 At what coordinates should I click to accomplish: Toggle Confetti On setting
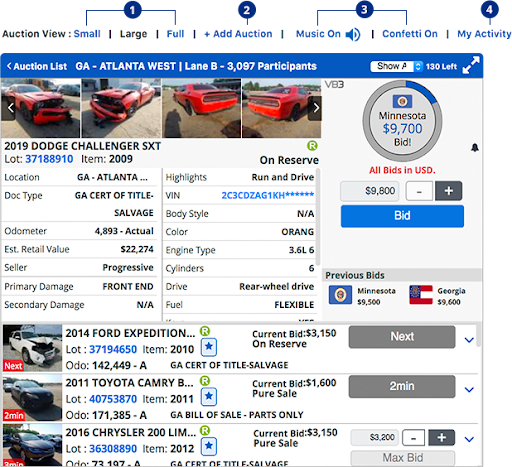(x=410, y=34)
